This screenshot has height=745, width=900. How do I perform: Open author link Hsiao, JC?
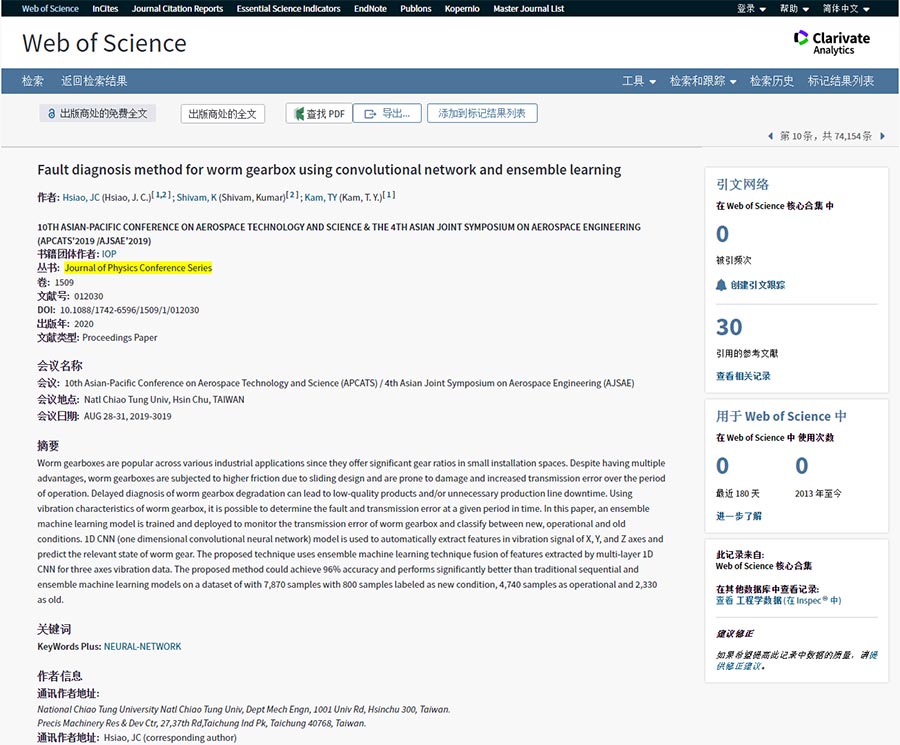coord(81,197)
